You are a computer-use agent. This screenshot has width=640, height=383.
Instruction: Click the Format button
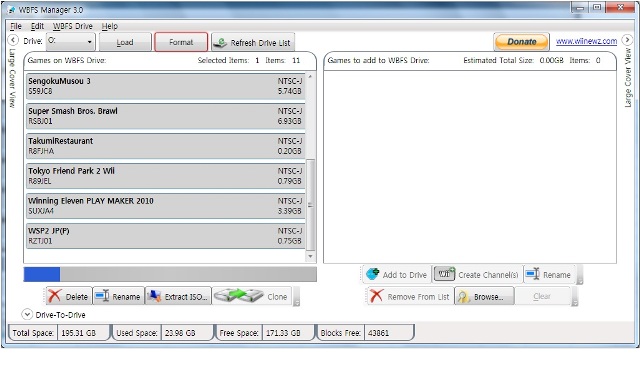(x=181, y=42)
